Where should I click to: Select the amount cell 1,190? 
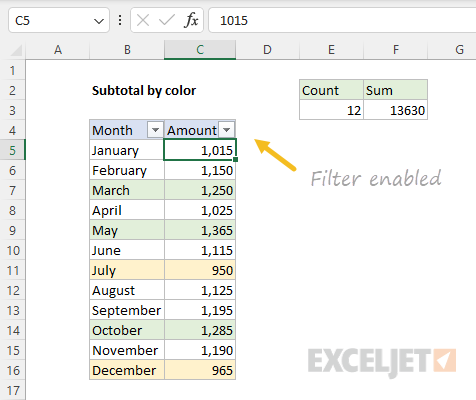[200, 350]
